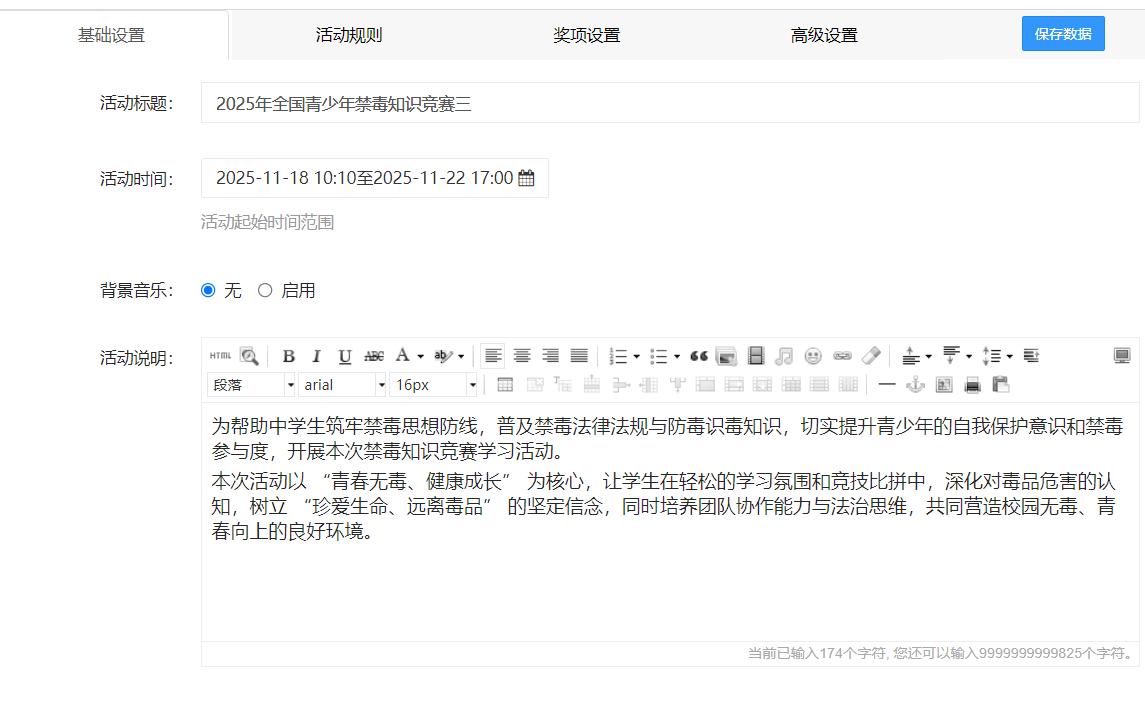Screen dimensions: 1145x703
Task: Open the print function
Action: coord(971,386)
